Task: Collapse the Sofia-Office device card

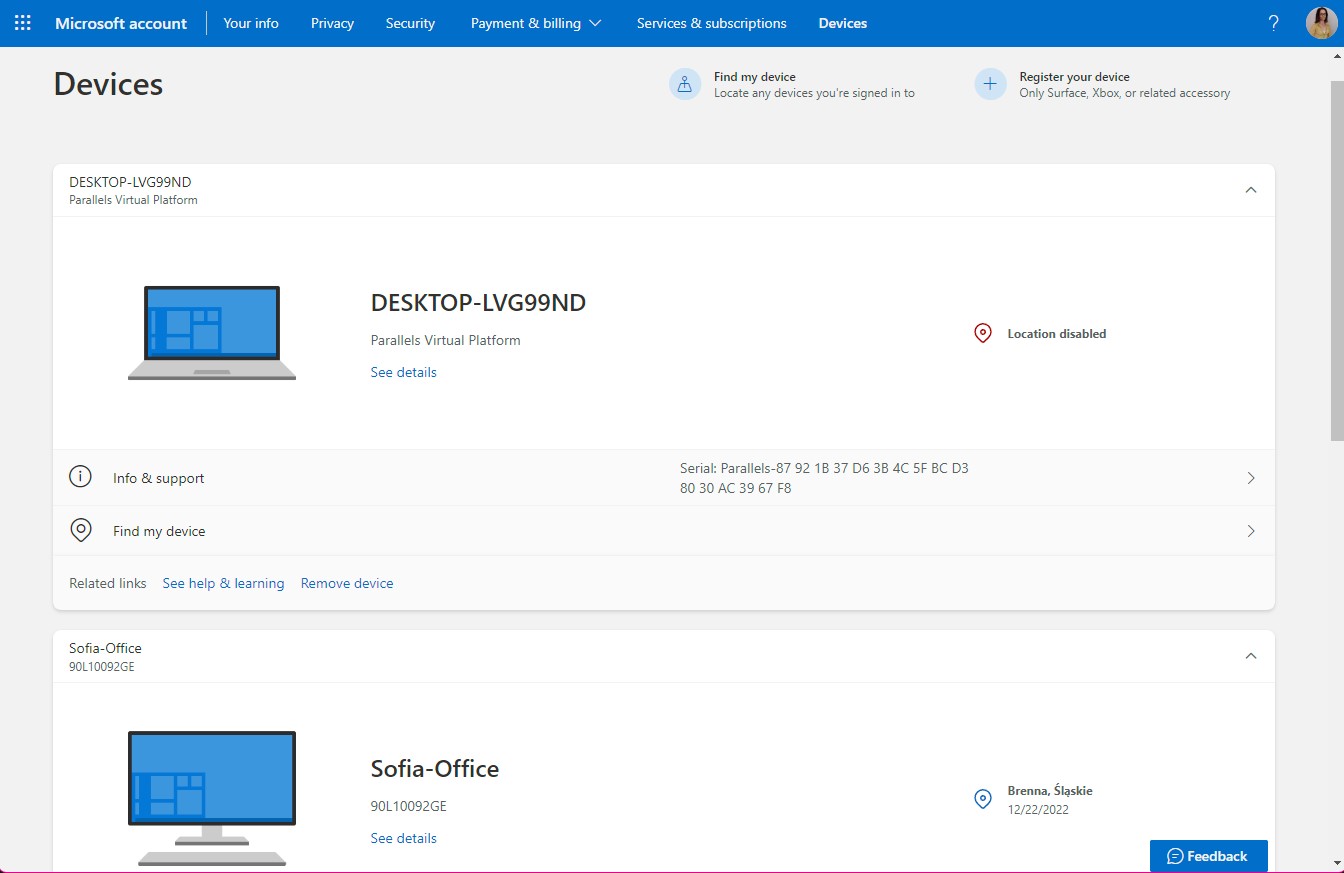Action: tap(1250, 655)
